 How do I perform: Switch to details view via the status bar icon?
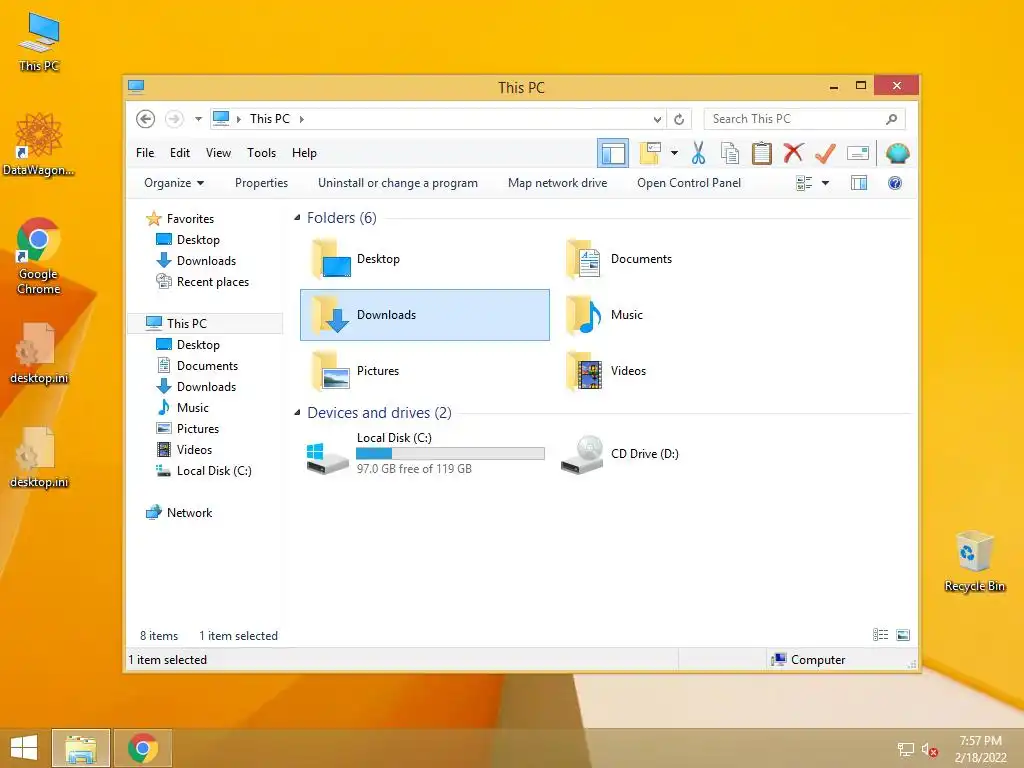(880, 635)
